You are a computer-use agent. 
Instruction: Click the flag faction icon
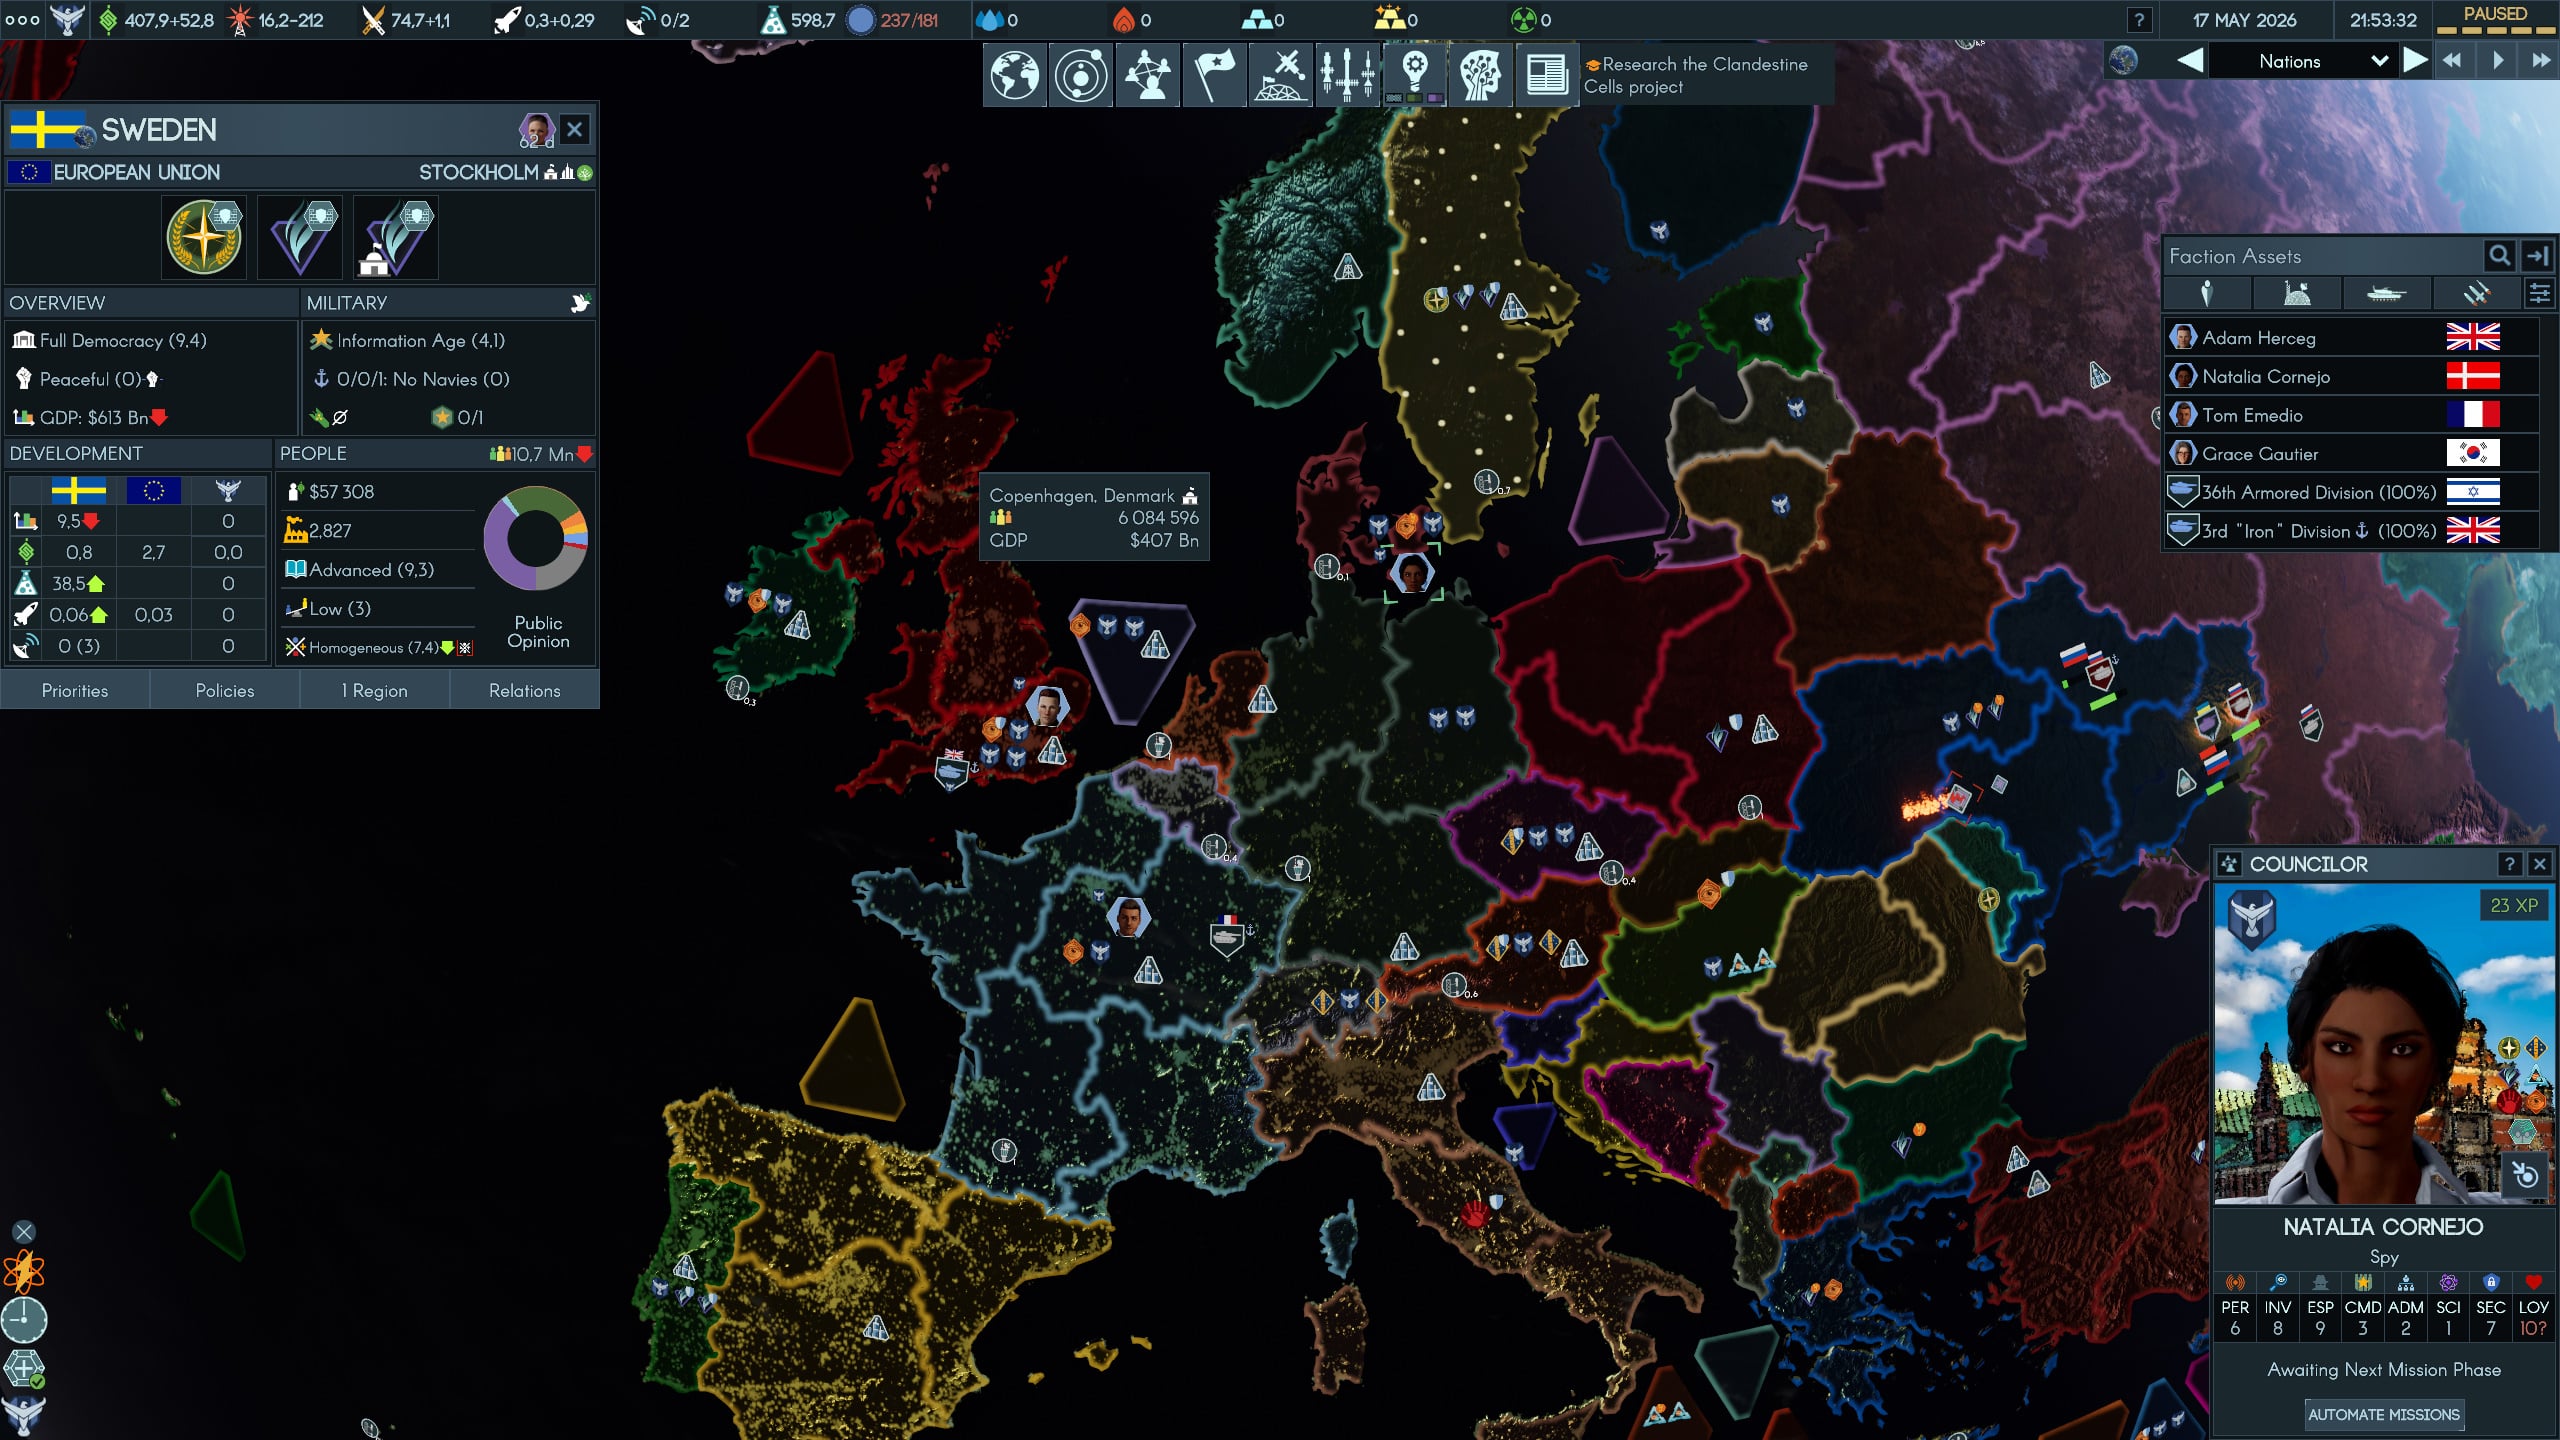(x=1214, y=75)
